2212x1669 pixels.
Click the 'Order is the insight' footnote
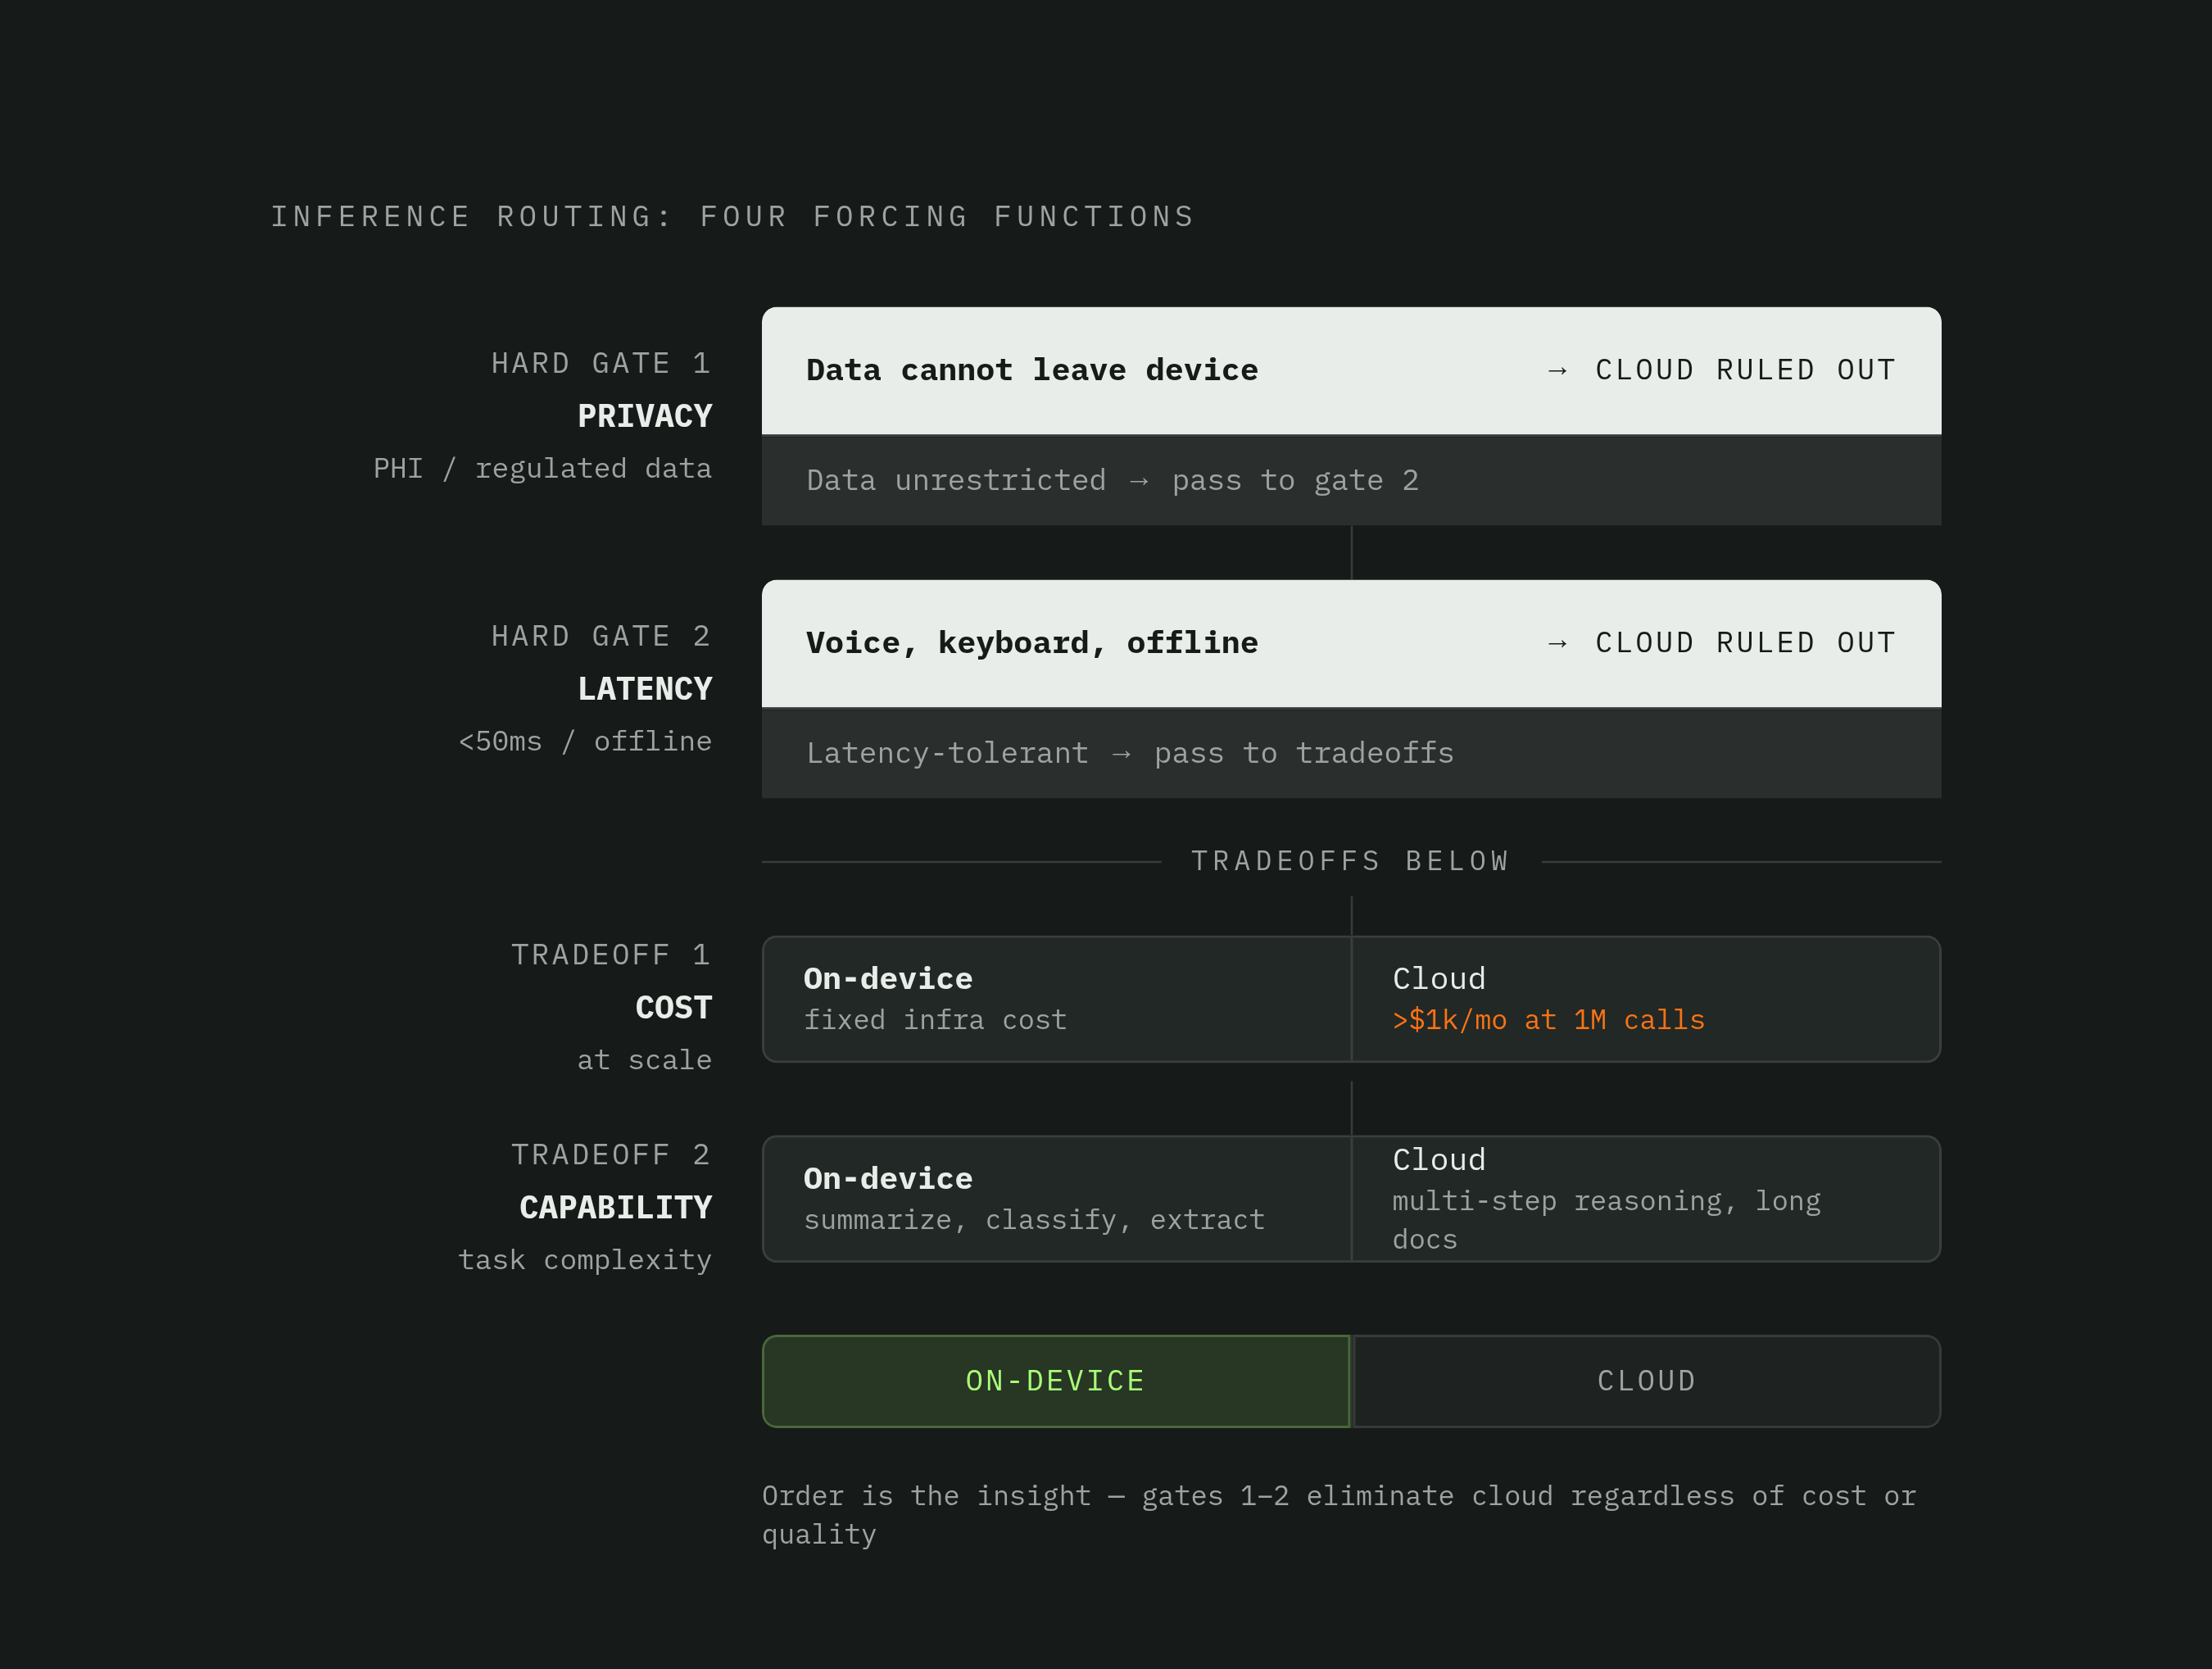[1339, 1515]
